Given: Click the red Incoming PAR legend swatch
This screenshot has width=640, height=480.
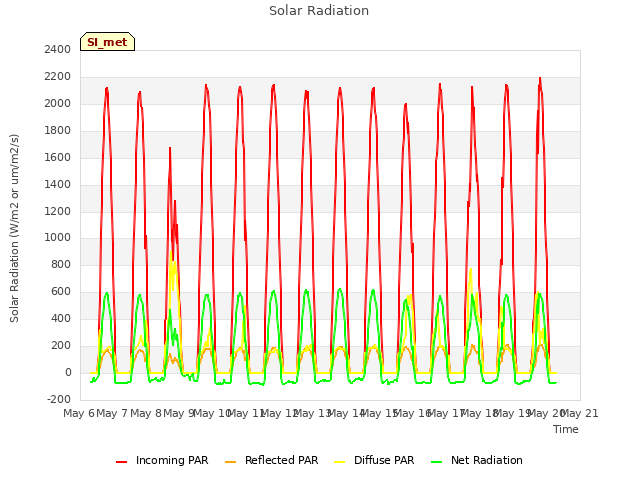Looking at the screenshot, I should [x=122, y=462].
